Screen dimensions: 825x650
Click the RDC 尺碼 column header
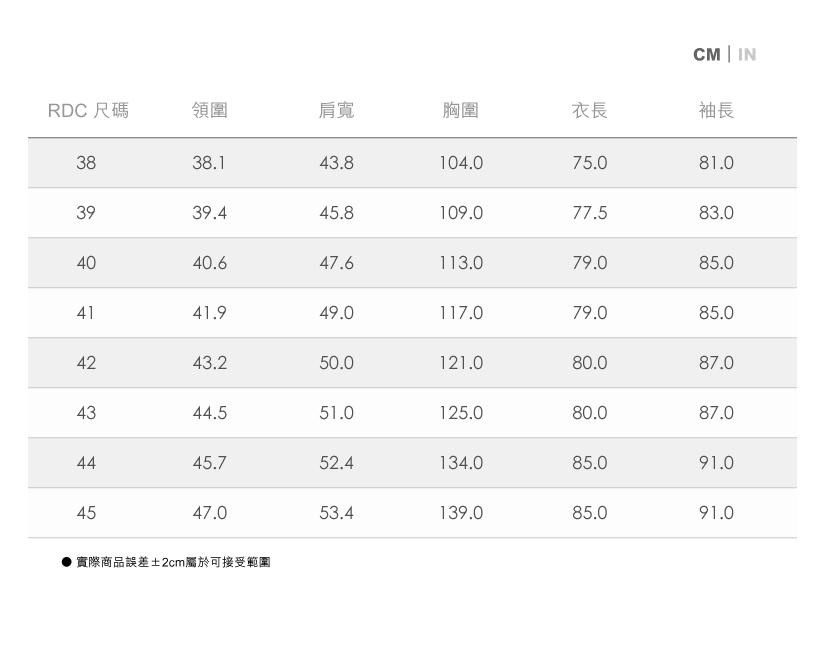click(88, 110)
